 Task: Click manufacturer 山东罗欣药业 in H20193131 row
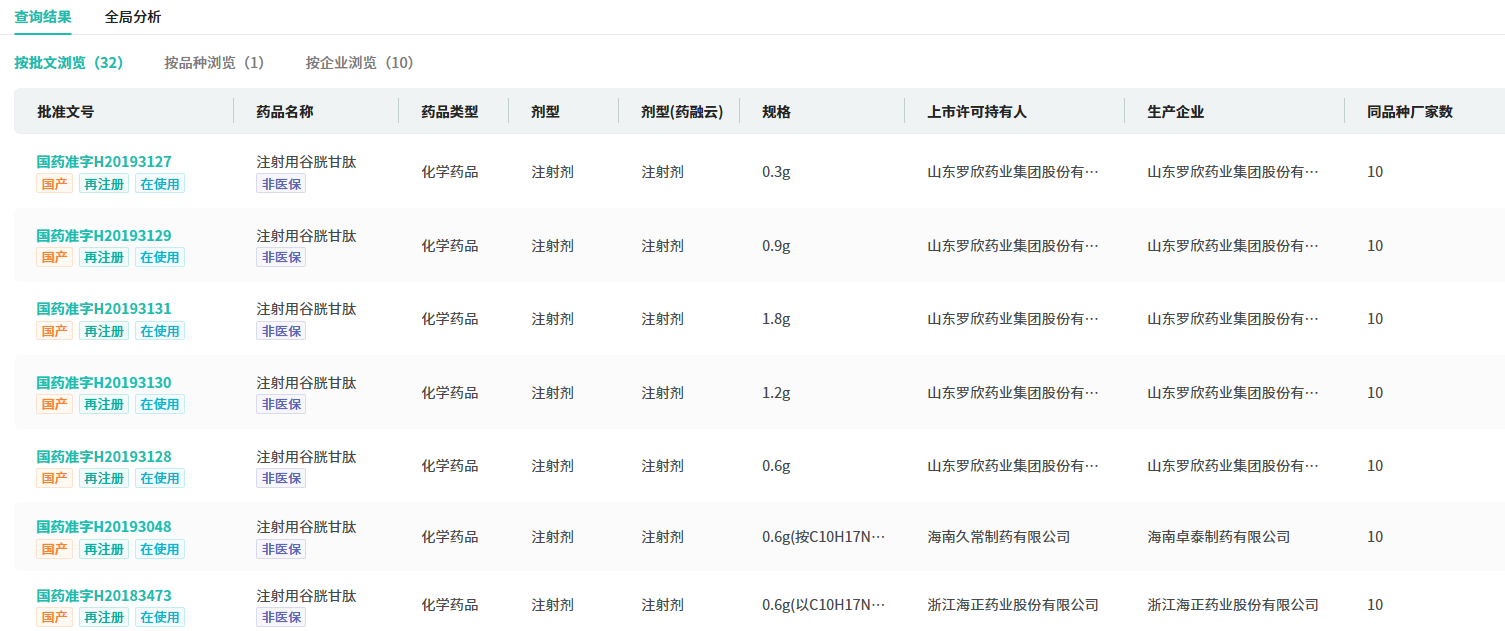pyautogui.click(x=1233, y=319)
